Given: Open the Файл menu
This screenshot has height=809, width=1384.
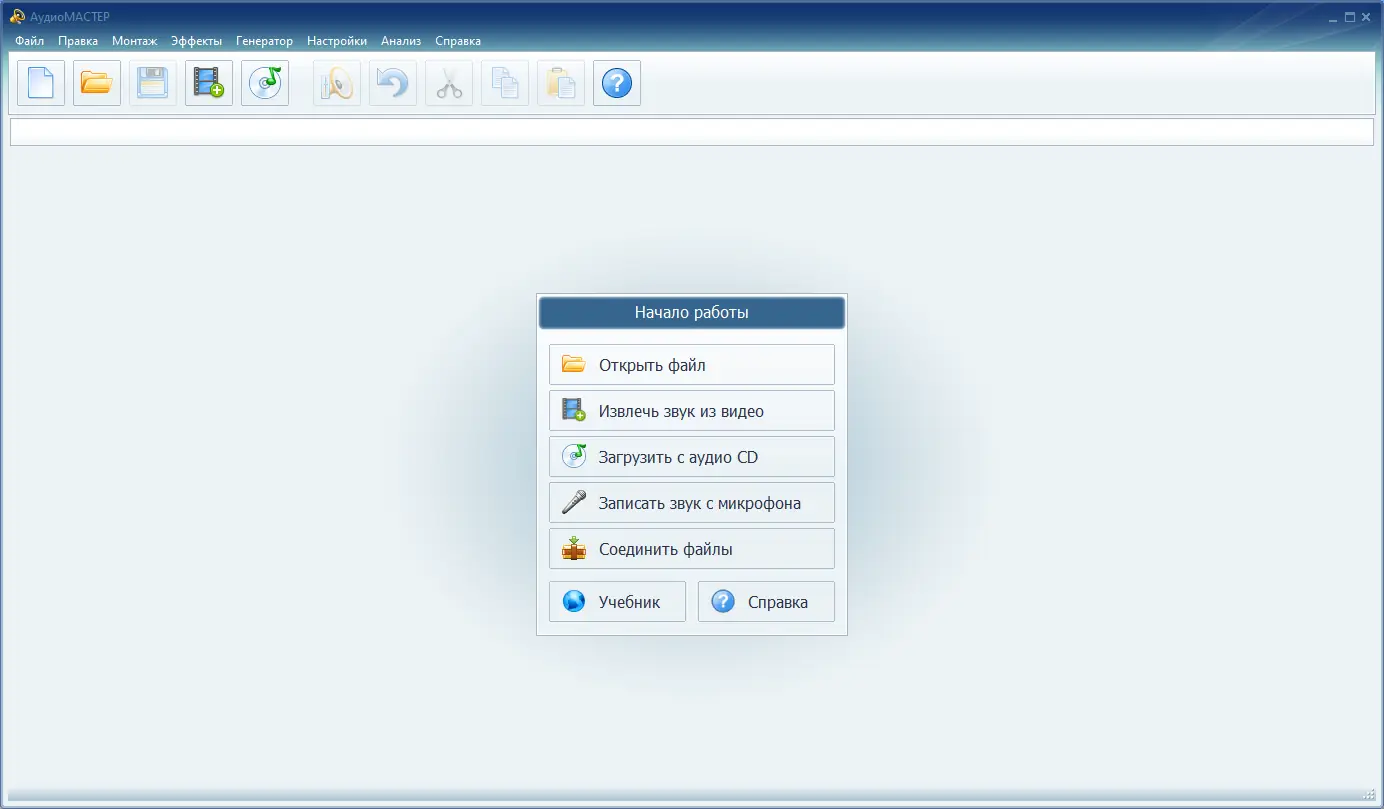Looking at the screenshot, I should pos(30,41).
